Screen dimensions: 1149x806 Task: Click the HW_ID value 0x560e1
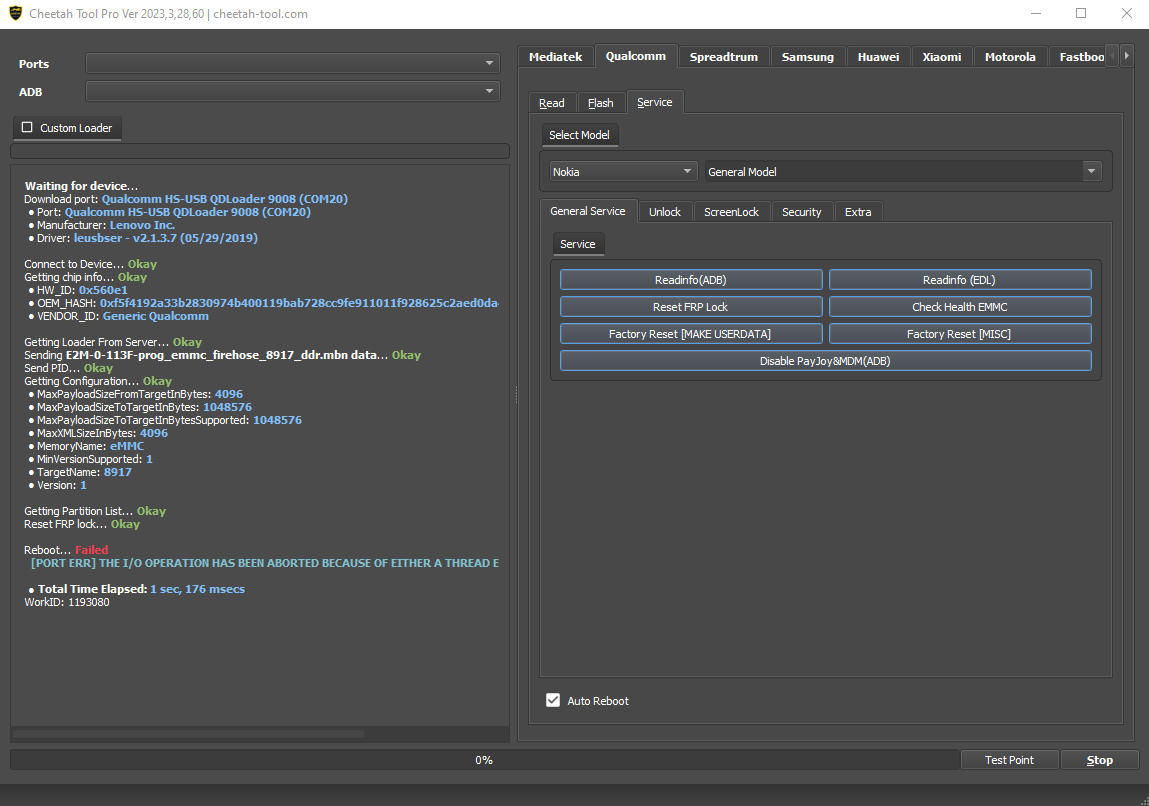tap(103, 290)
